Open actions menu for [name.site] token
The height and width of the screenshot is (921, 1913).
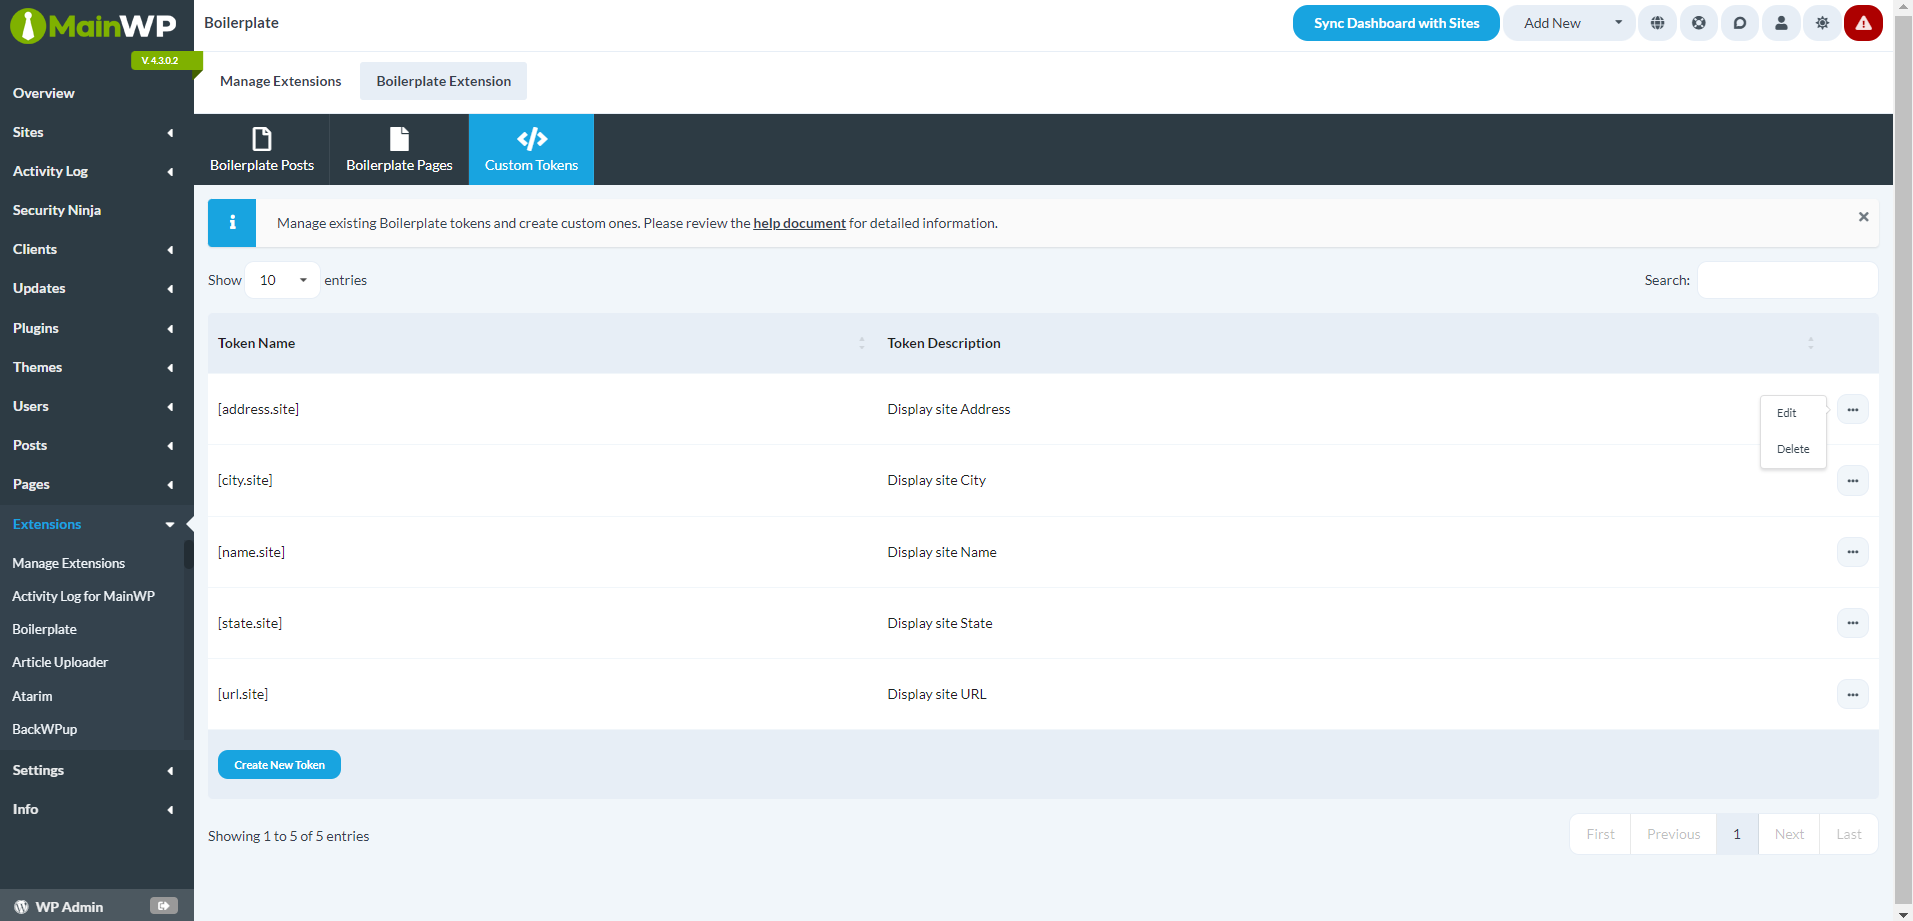click(1852, 552)
